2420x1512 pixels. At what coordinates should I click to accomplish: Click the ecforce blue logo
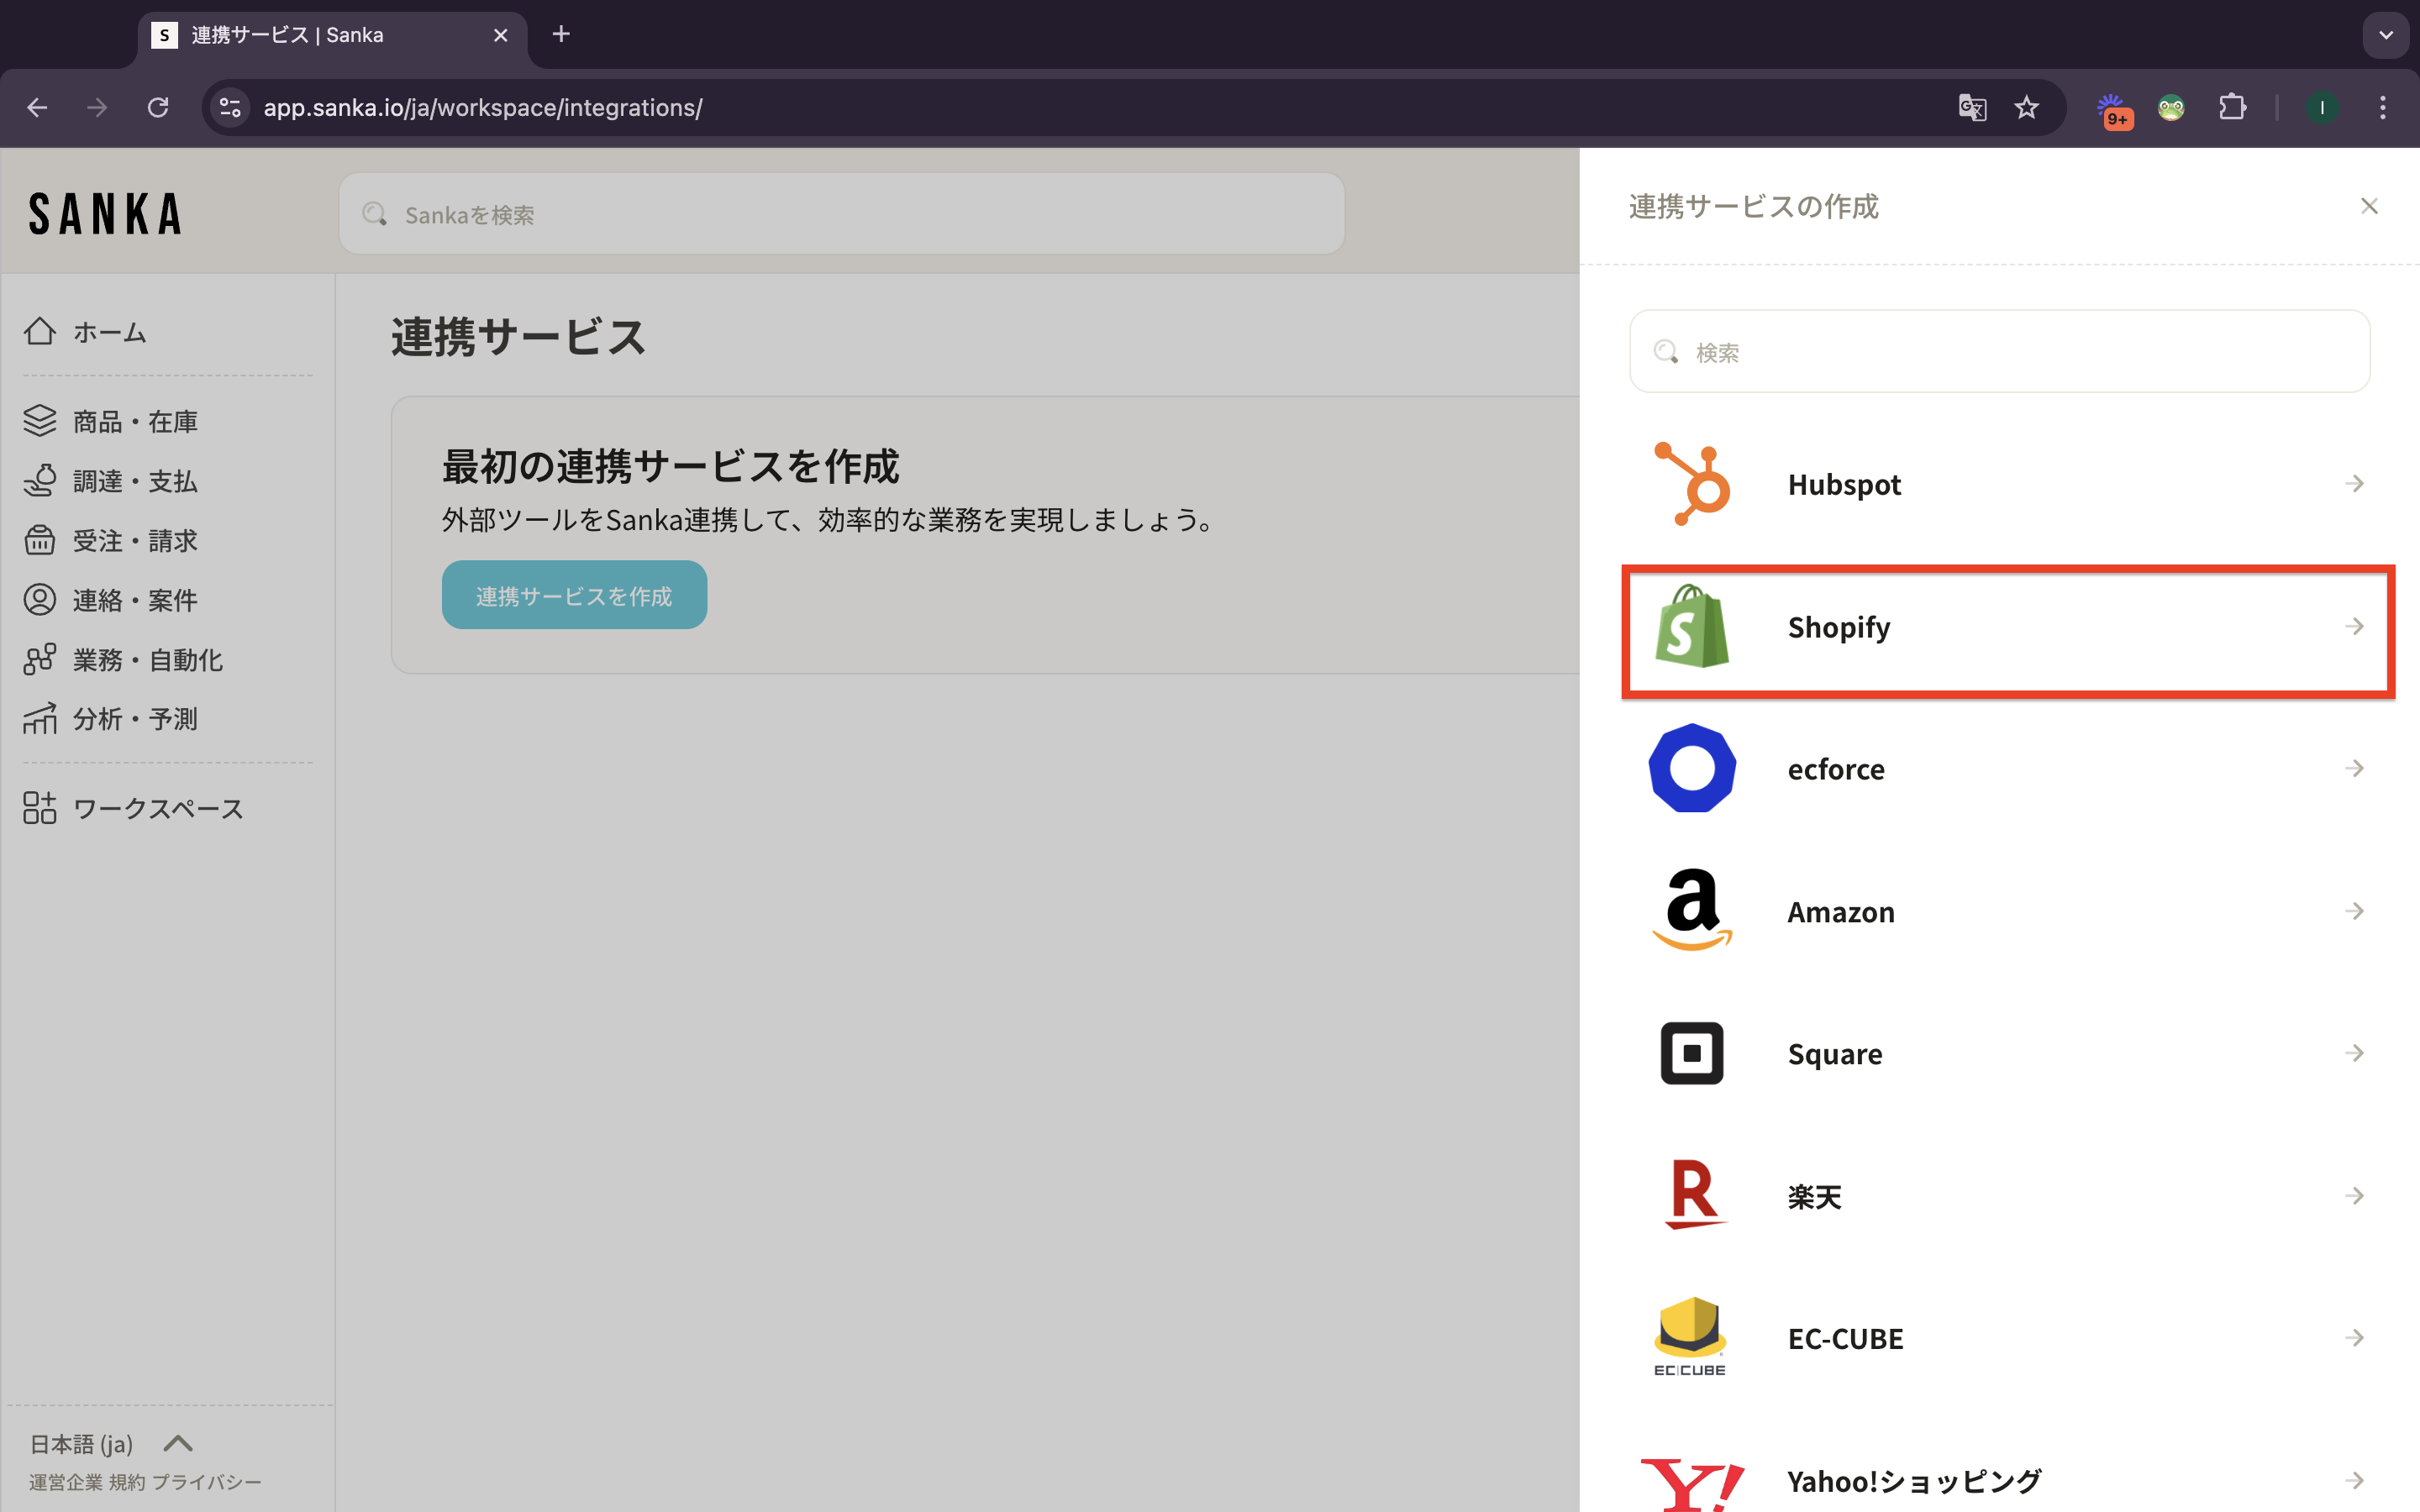(x=1692, y=769)
